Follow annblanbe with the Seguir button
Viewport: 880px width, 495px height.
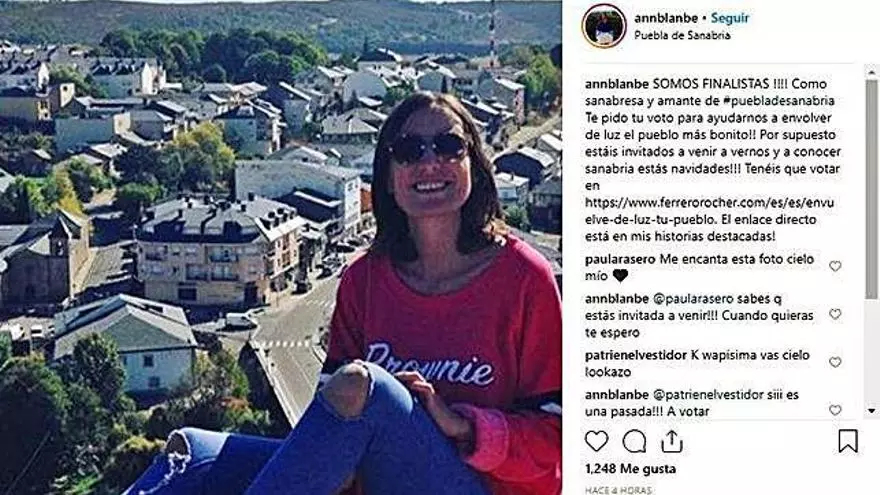click(730, 18)
